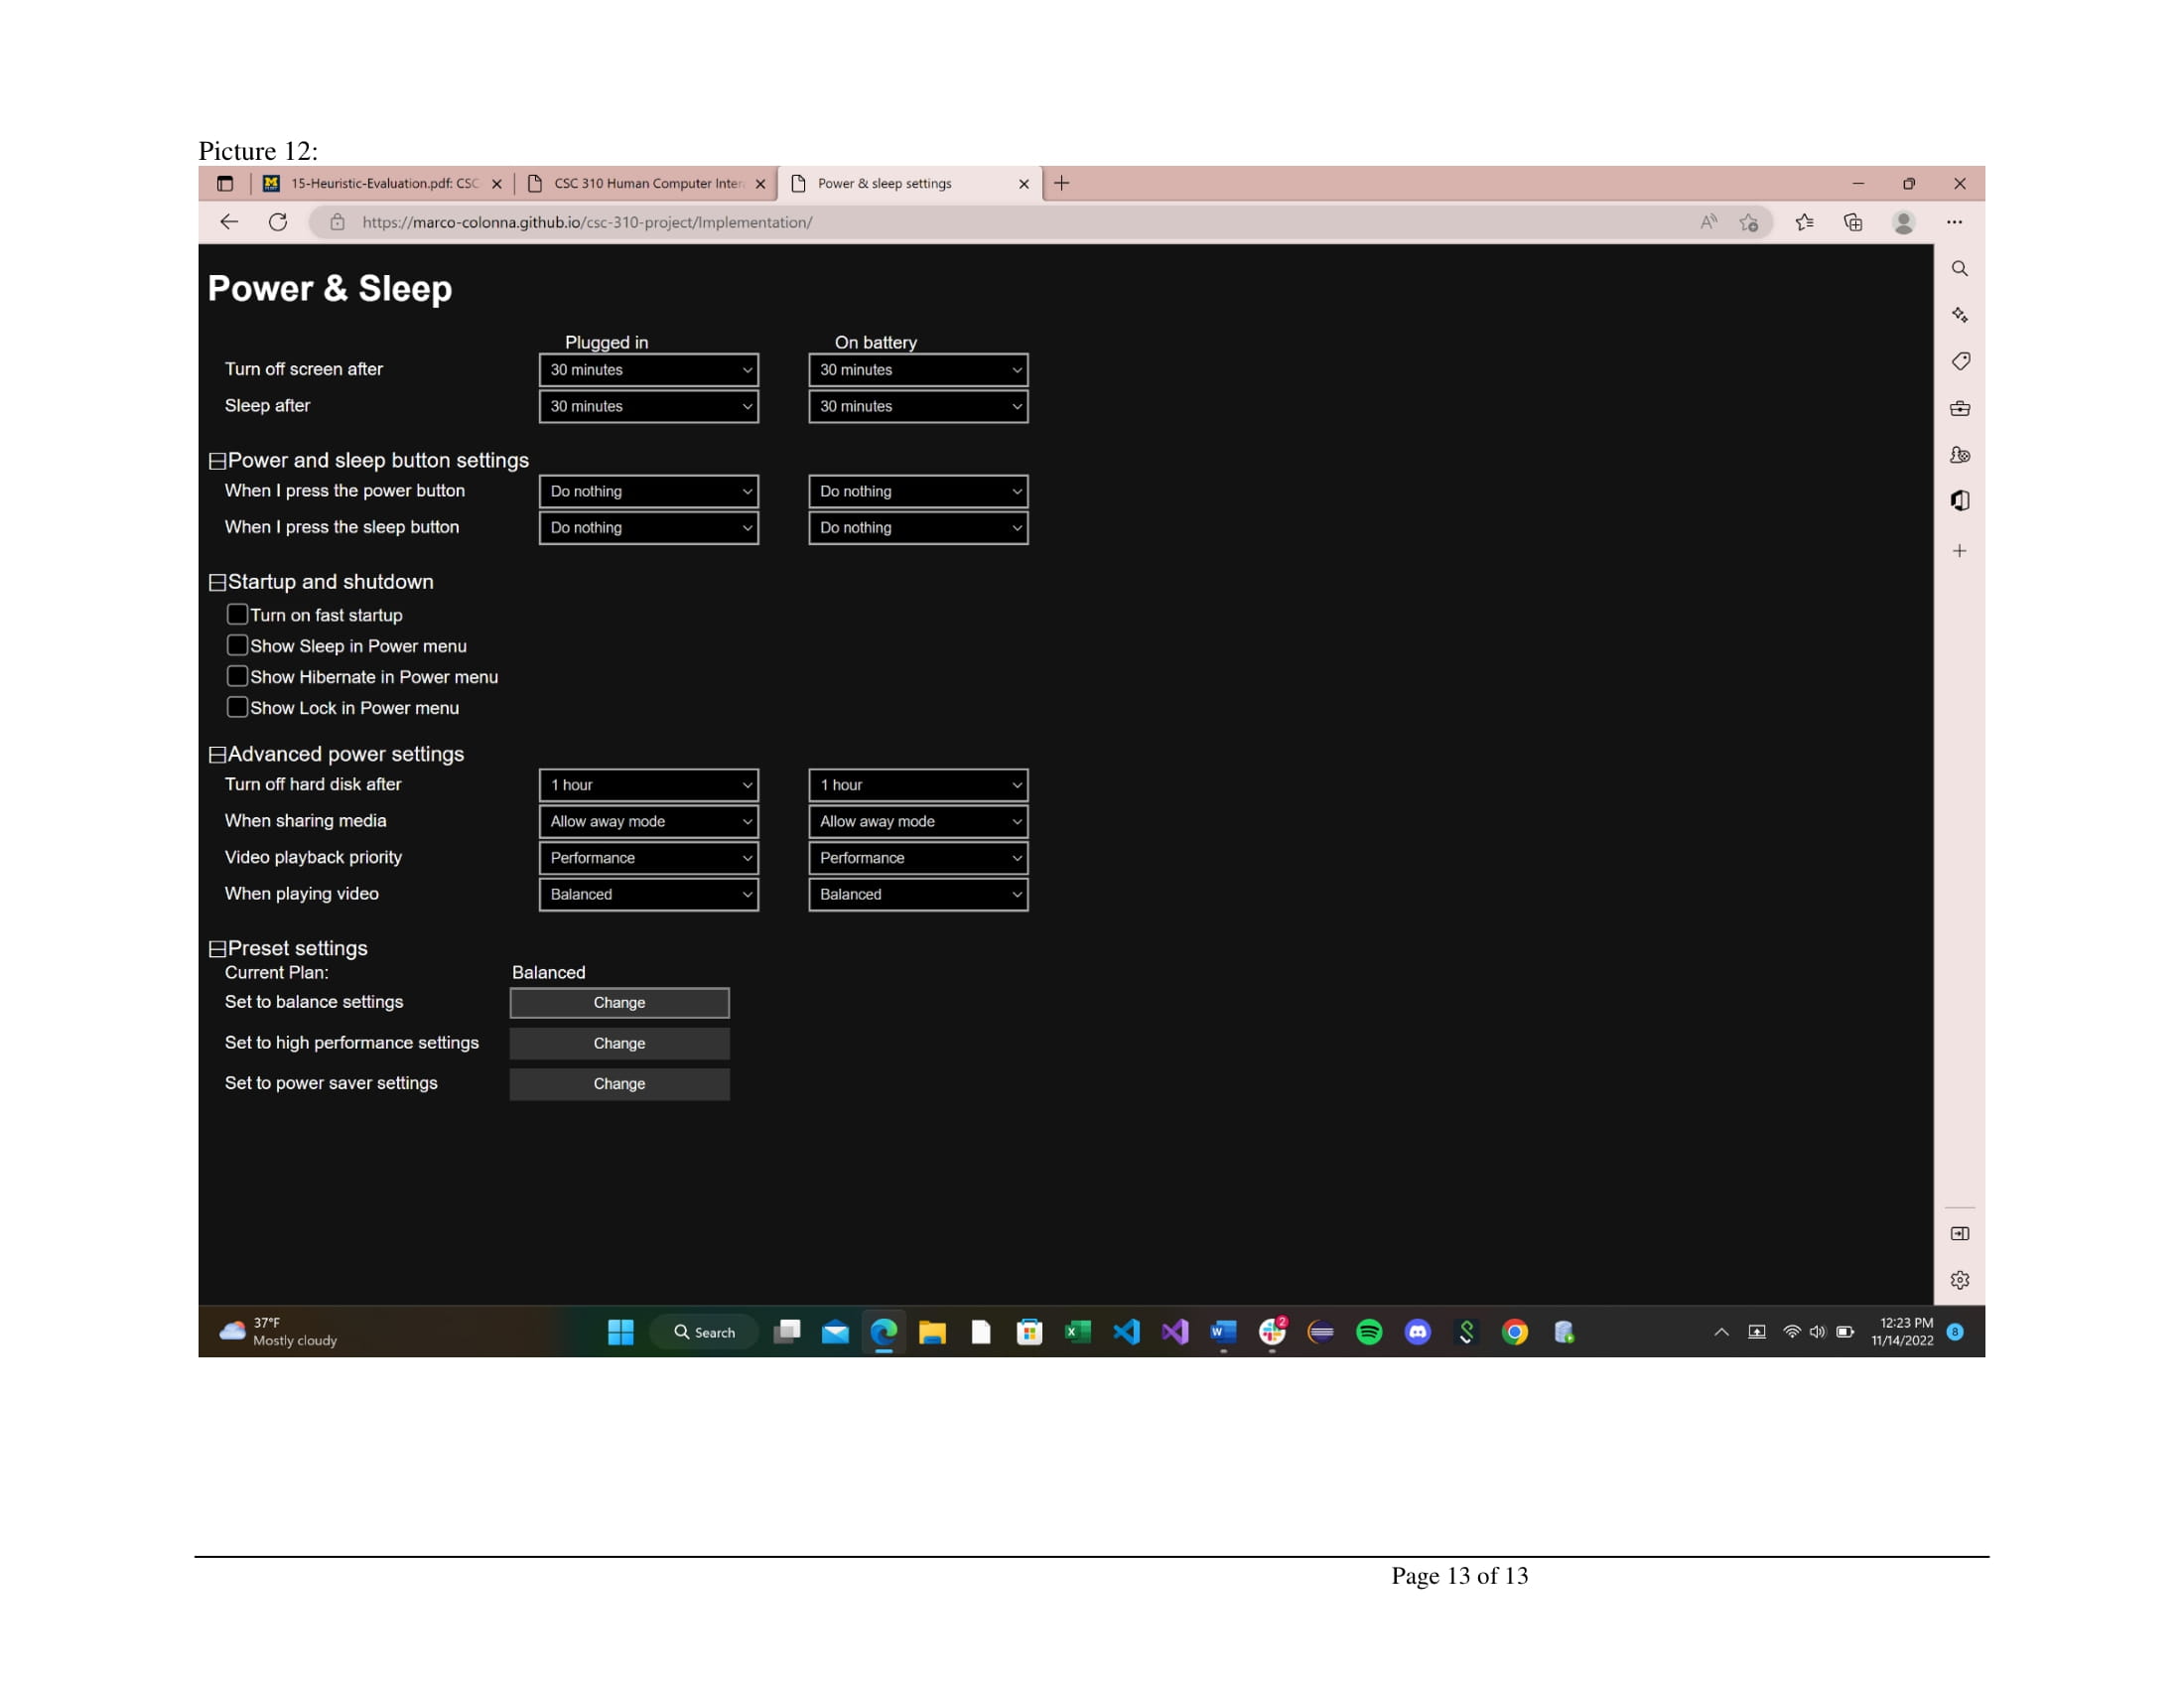Open Edge sidebar settings gear
This screenshot has width=2184, height=1688.
1959,1280
